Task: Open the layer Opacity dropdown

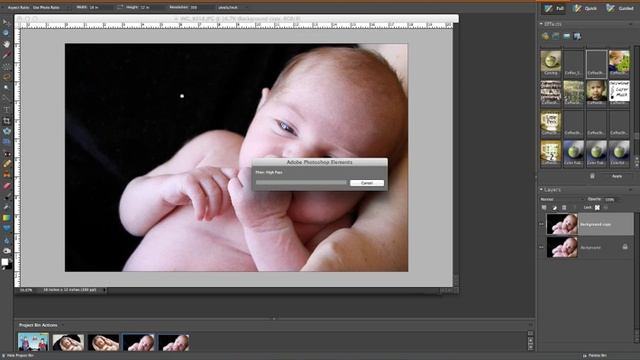Action: click(x=611, y=199)
